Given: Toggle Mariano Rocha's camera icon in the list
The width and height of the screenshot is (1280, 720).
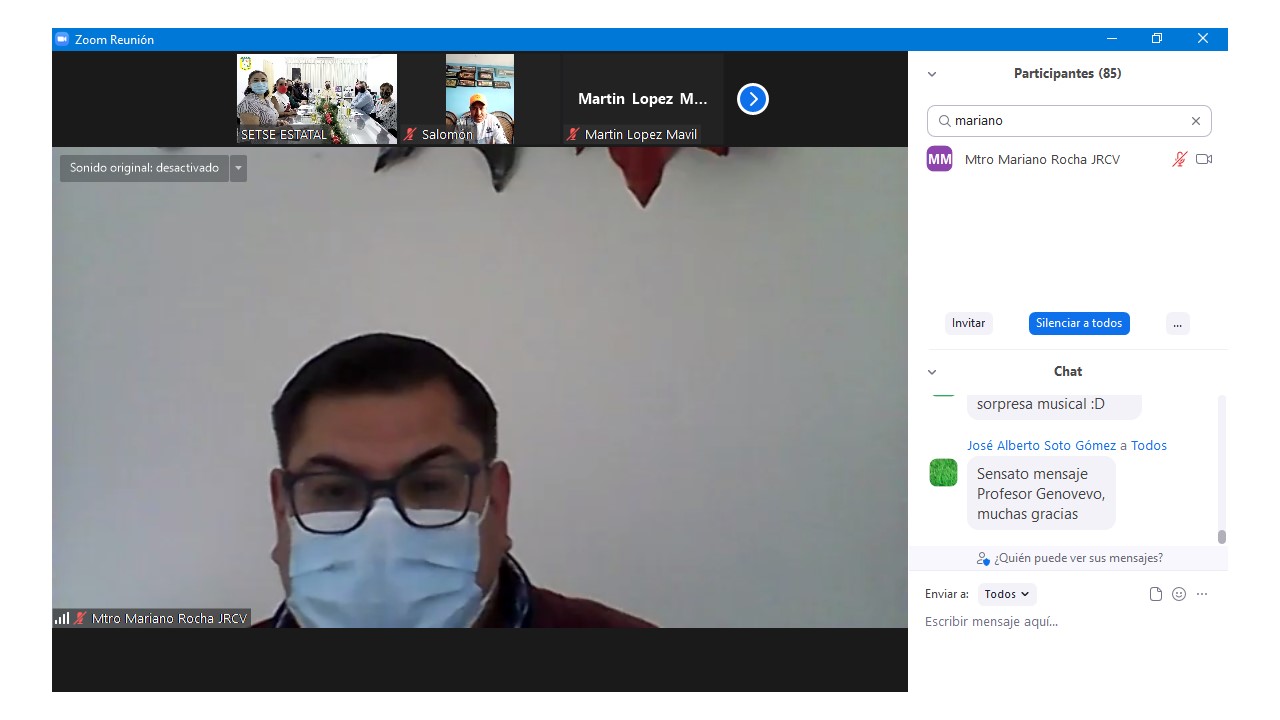Looking at the screenshot, I should [1204, 159].
